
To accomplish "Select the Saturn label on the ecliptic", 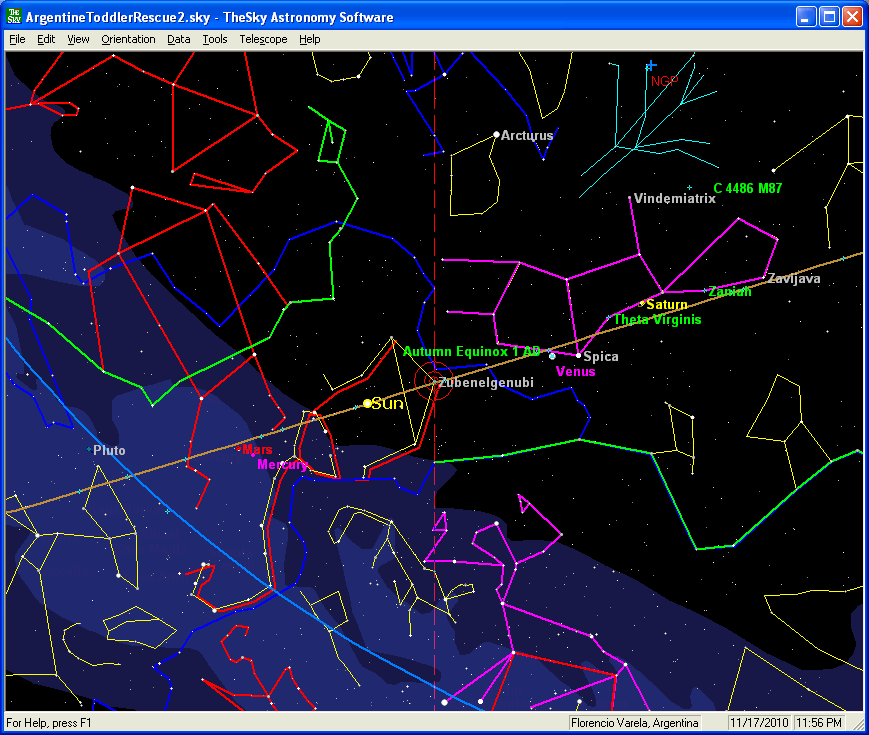I will pyautogui.click(x=666, y=305).
